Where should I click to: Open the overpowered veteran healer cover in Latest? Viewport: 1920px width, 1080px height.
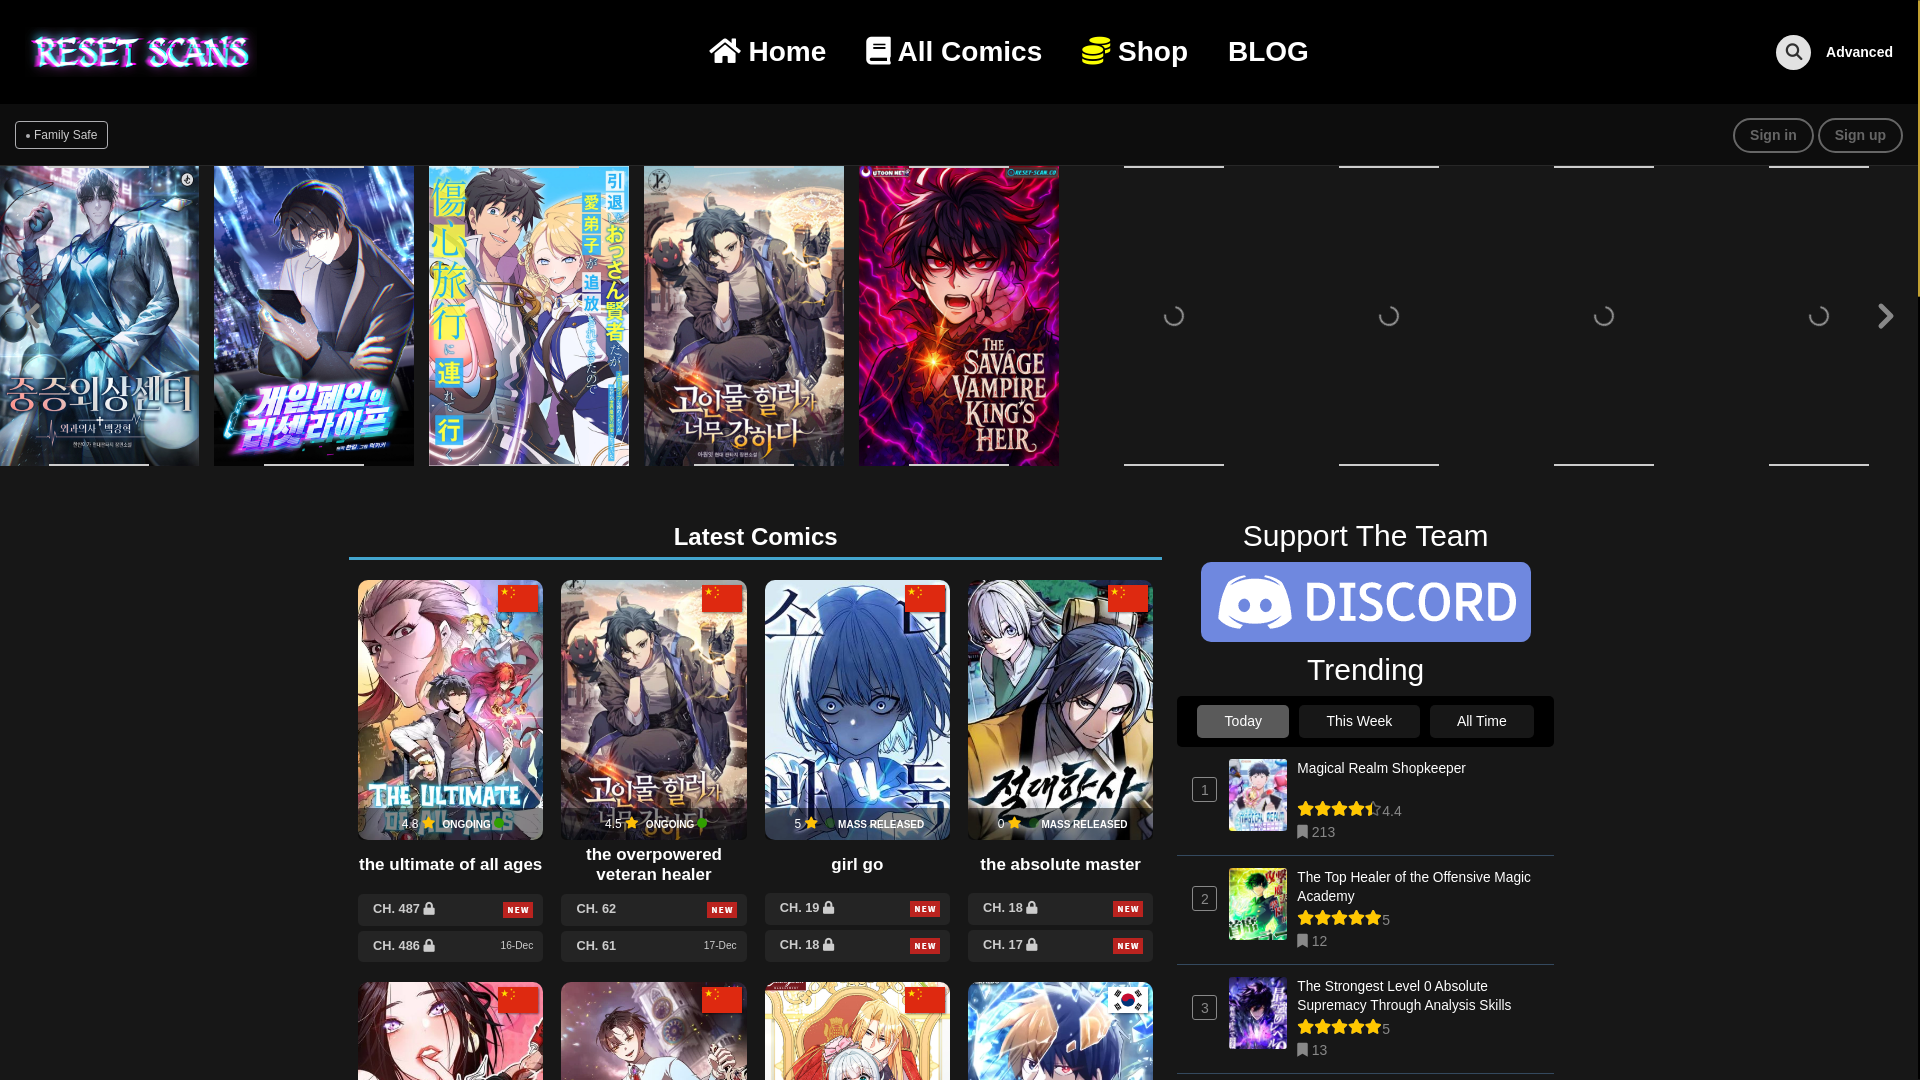(654, 710)
